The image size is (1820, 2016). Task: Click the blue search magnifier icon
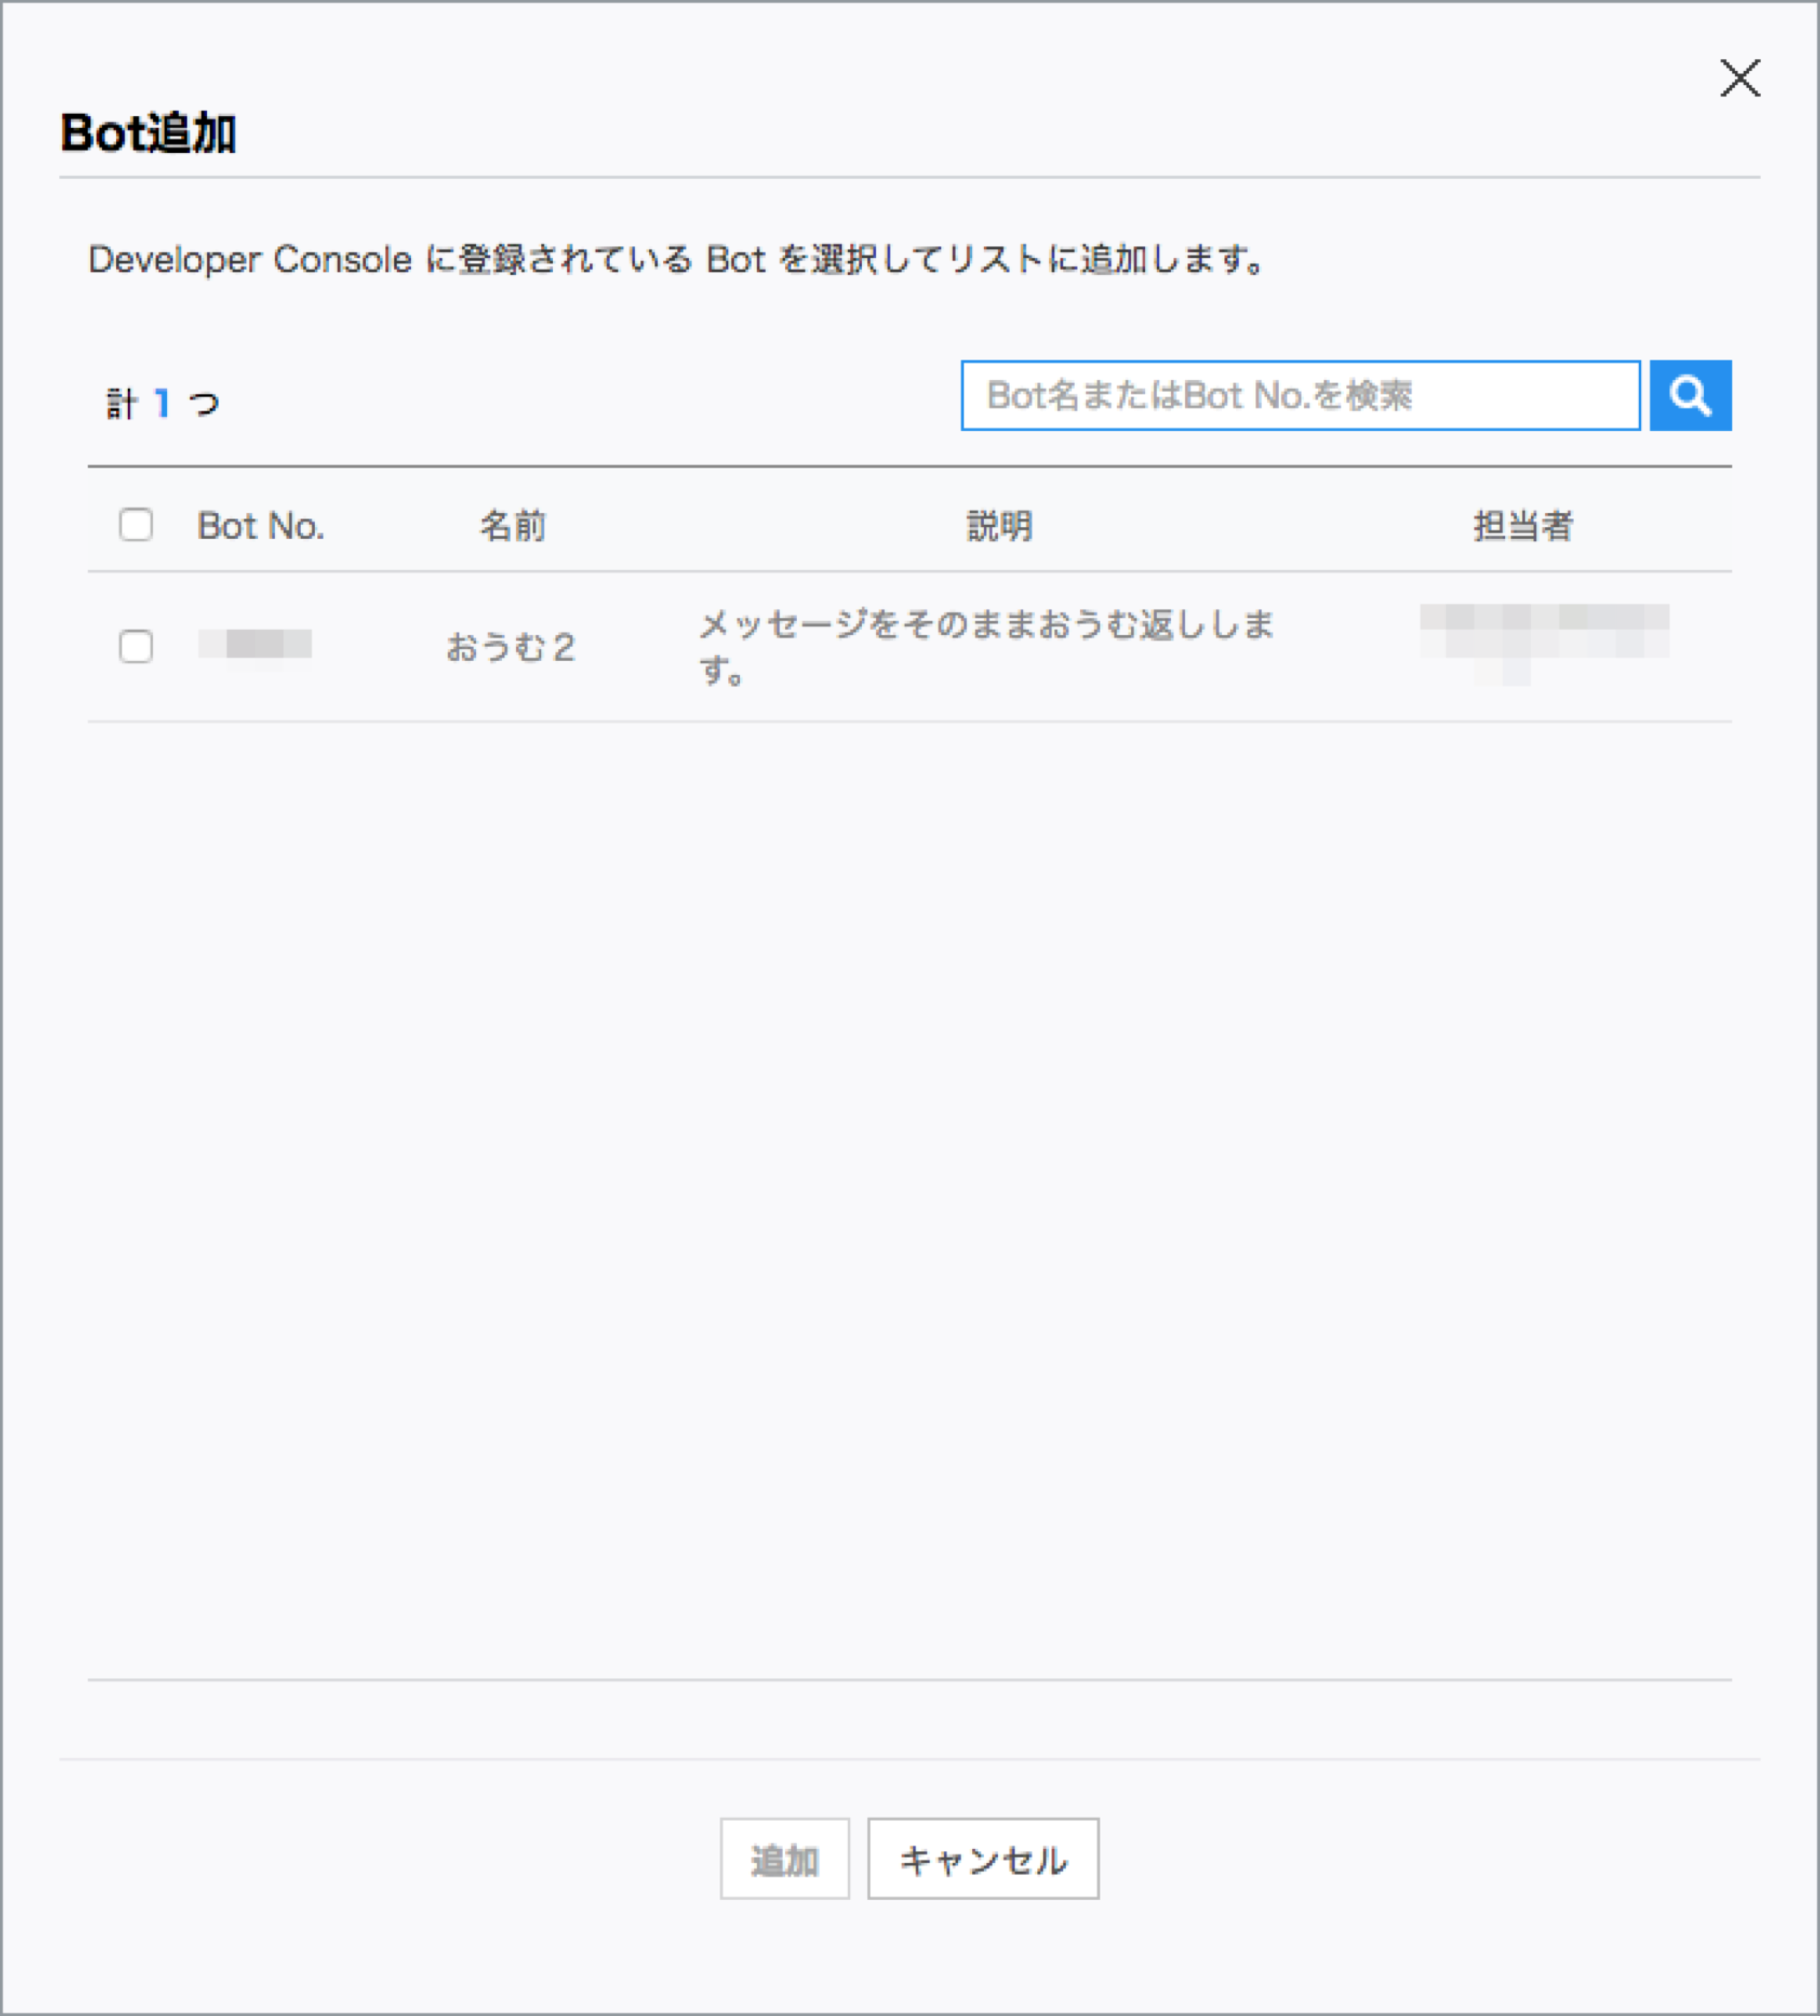point(1691,396)
